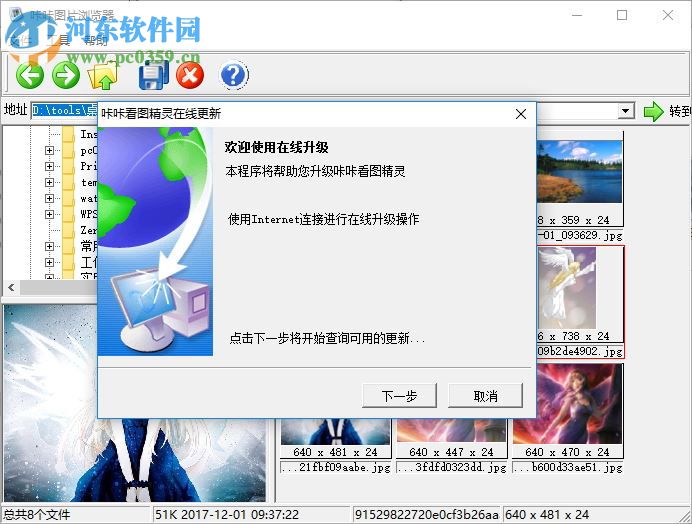
Task: Click dimension label 640 x 470 x 24
Action: click(568, 452)
